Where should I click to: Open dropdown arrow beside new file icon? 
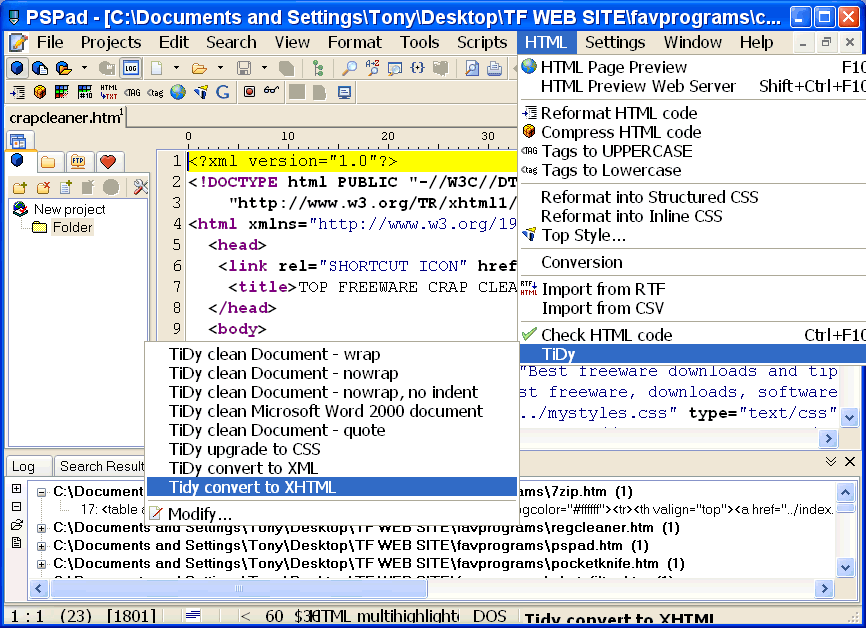click(x=176, y=68)
